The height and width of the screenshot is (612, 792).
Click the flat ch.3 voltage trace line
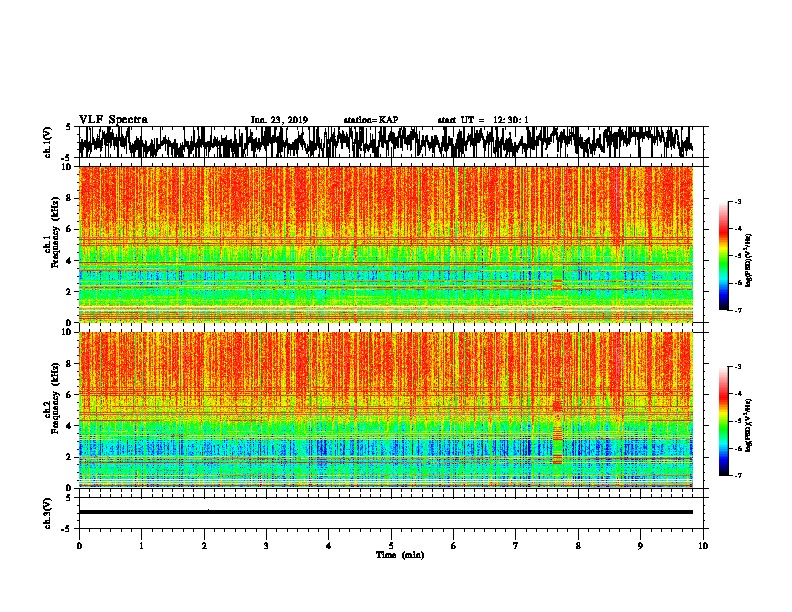point(386,512)
